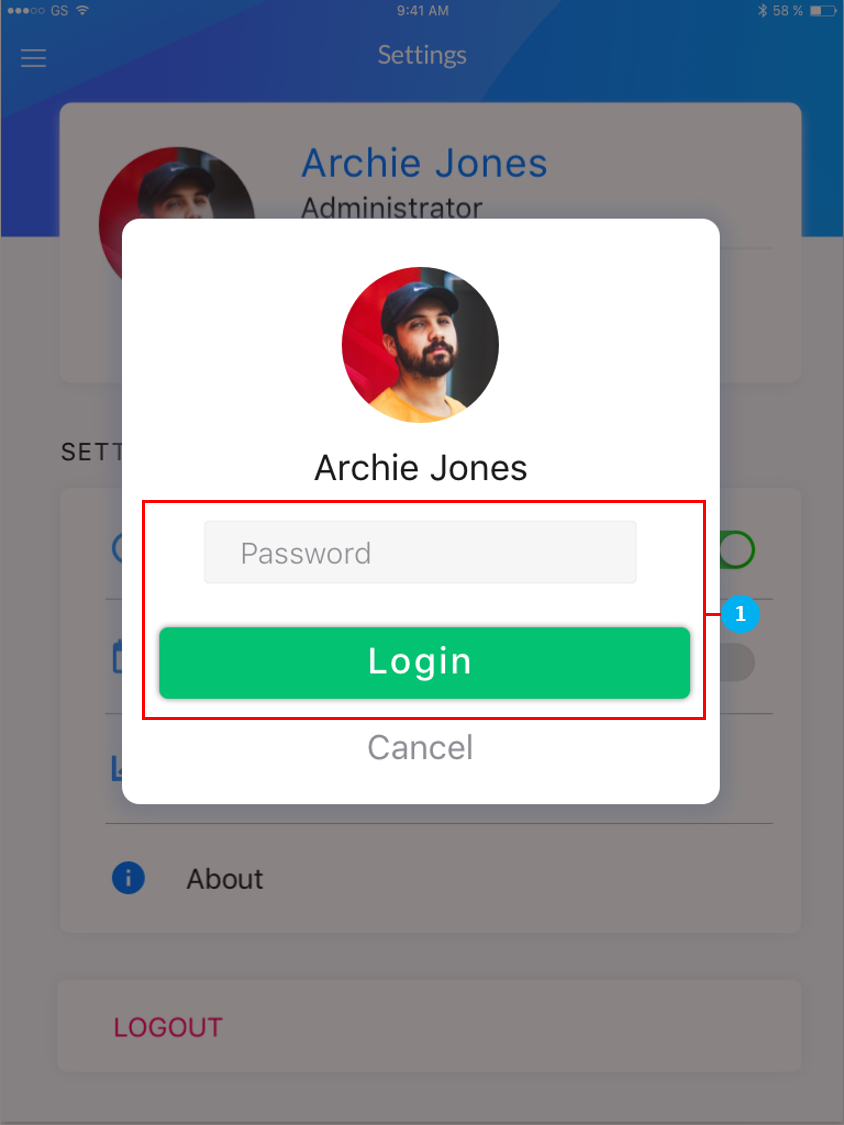Focus the Password input field
844x1125 pixels.
tap(420, 552)
